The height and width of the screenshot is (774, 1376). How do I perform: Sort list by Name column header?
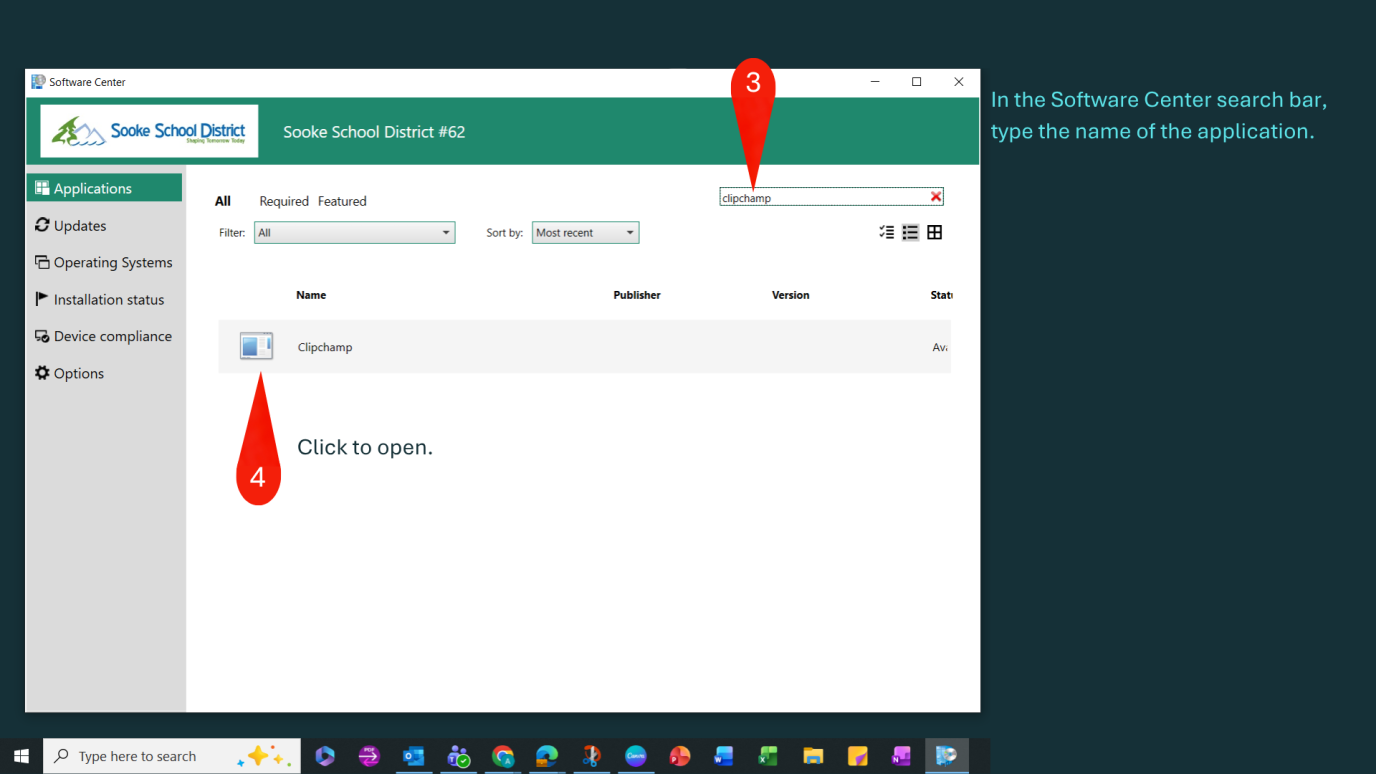[x=311, y=295]
